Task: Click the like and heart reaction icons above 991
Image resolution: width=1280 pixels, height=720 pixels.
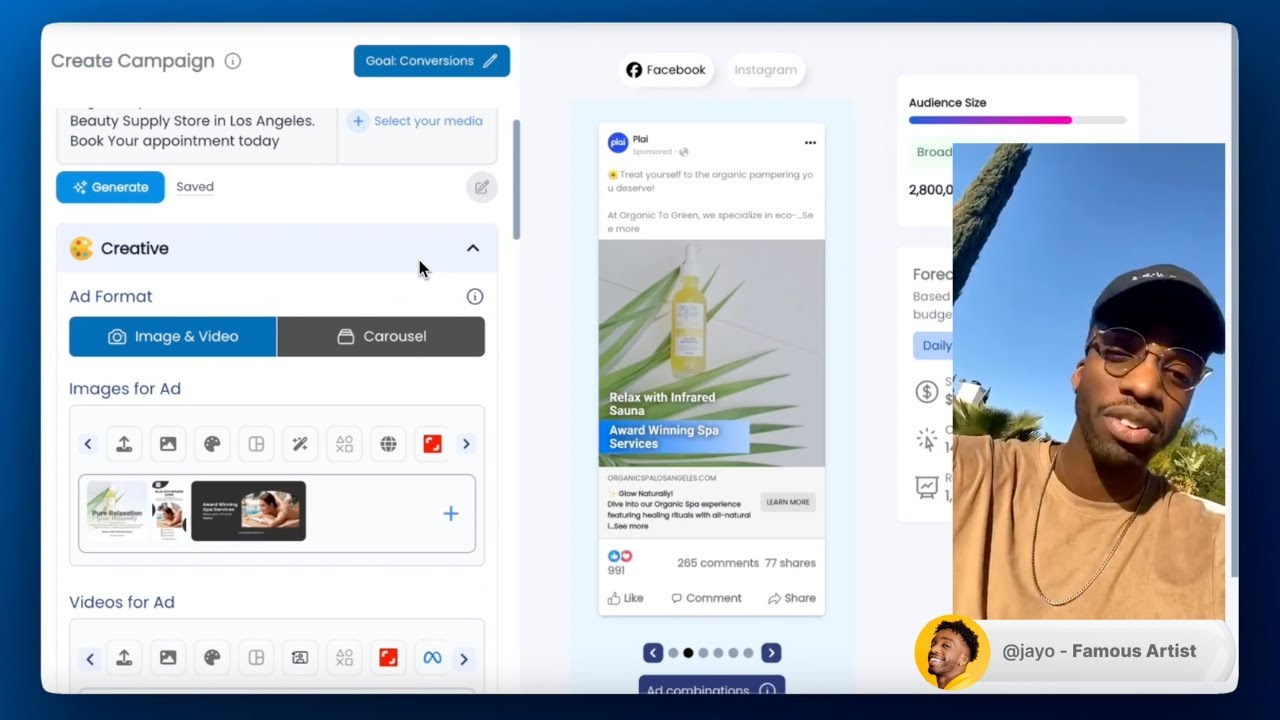Action: tap(620, 556)
